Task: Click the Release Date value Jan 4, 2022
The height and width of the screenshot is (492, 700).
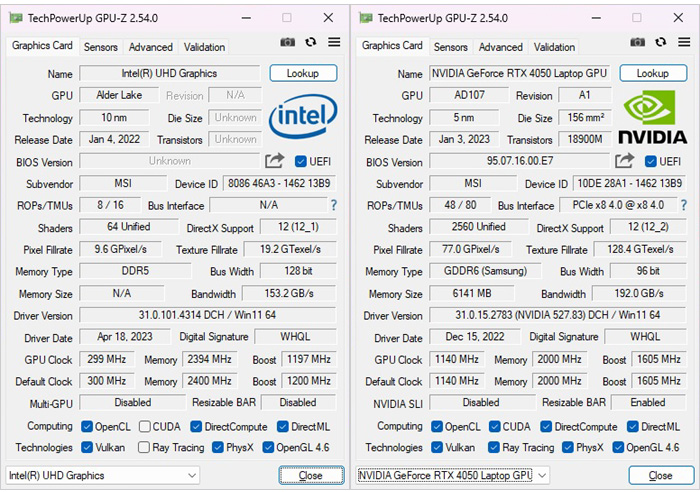Action: pos(114,139)
